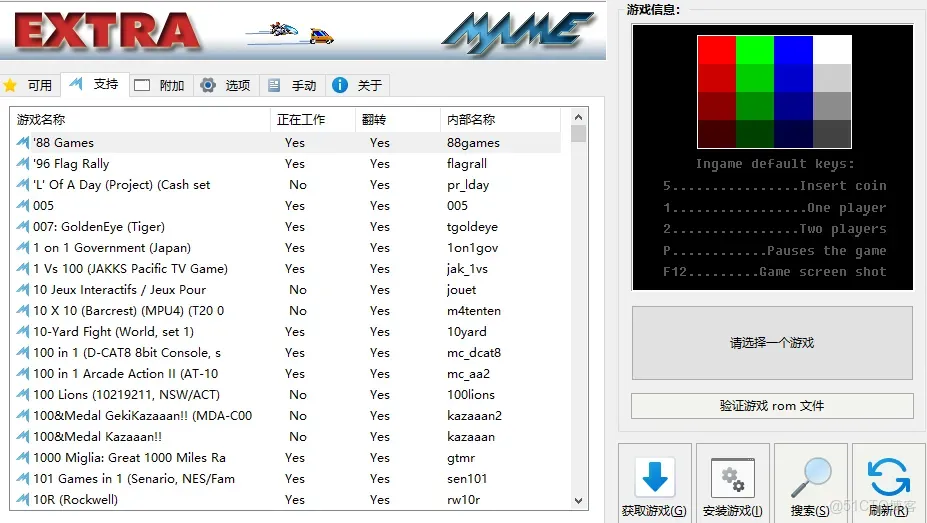
Task: Select 10-Yard Fight (World, set 1) row
Action: tap(286, 332)
